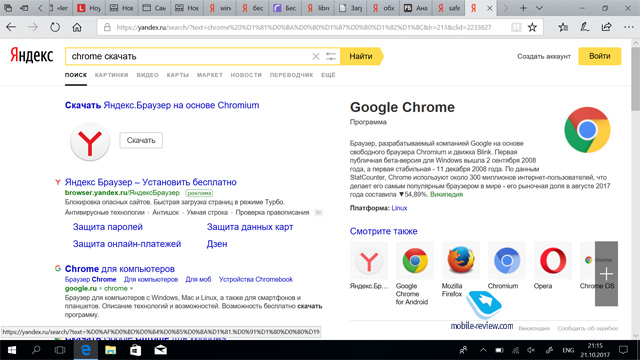Switch to the Видео tab
This screenshot has width=640, height=360.
pyautogui.click(x=147, y=75)
